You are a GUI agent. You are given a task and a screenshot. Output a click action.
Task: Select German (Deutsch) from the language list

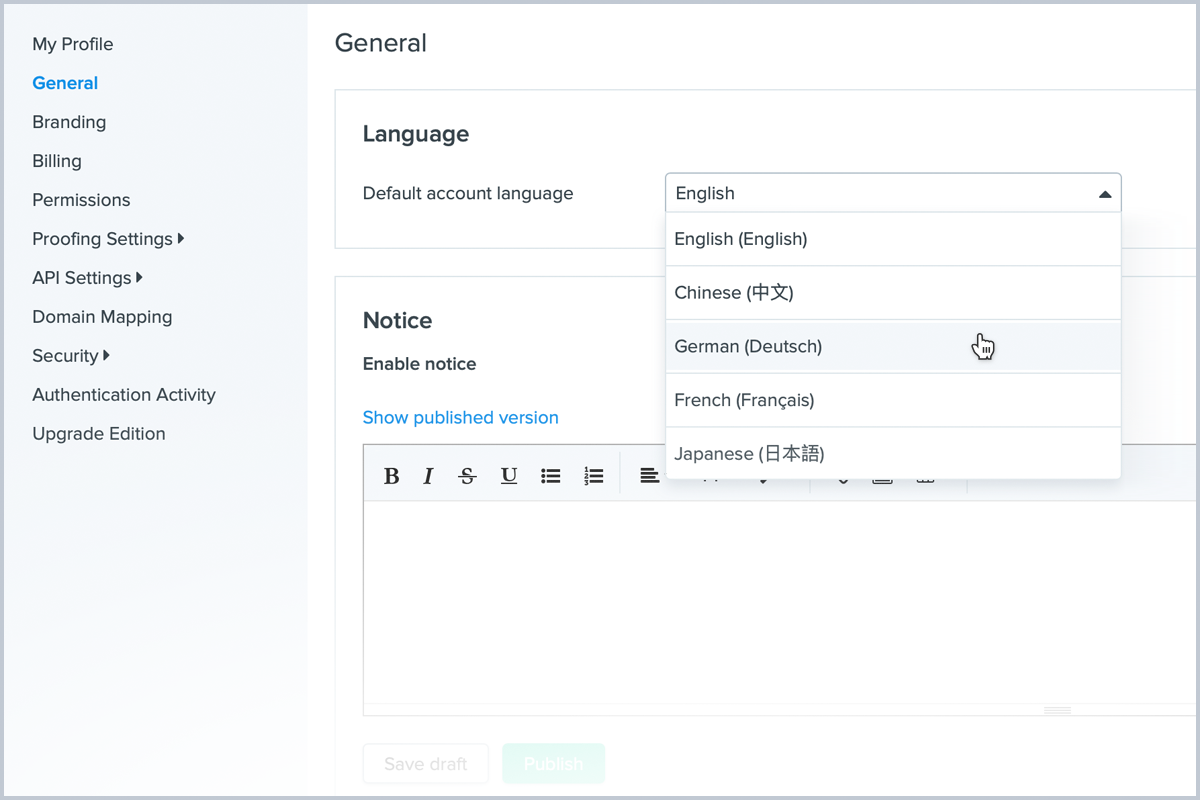748,347
